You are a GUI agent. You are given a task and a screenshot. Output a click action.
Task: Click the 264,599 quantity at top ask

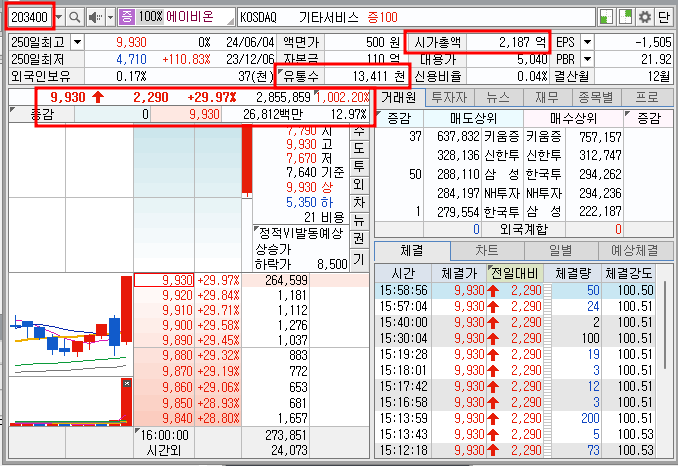[286, 280]
